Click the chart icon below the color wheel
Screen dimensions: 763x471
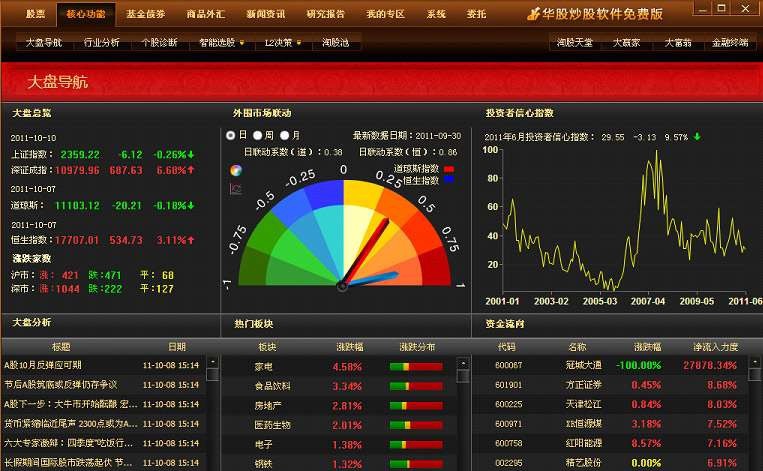236,189
